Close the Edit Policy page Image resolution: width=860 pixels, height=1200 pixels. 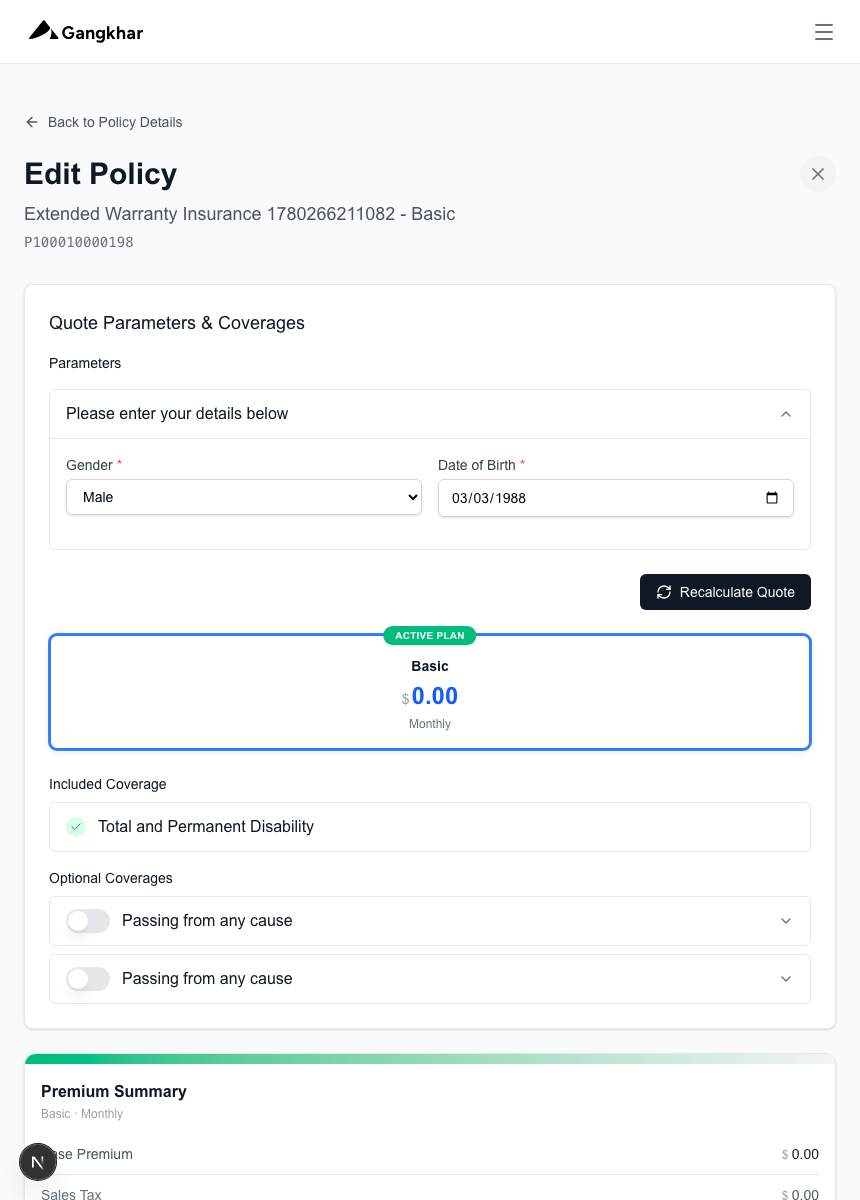pos(818,174)
